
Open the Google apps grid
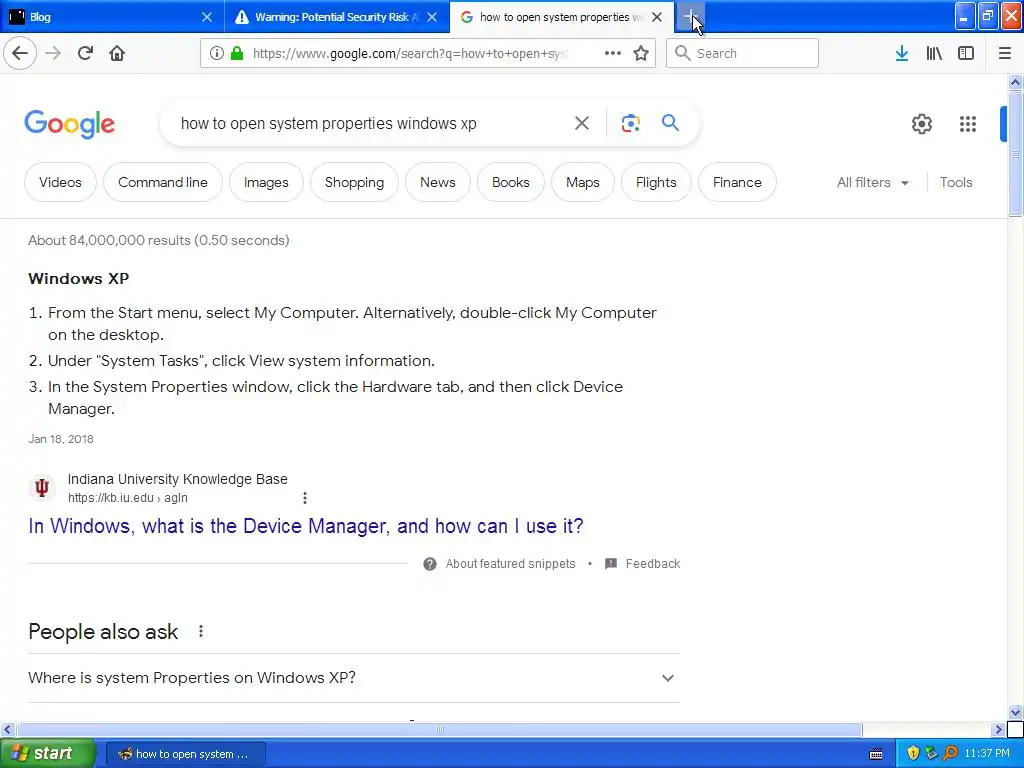click(x=968, y=123)
